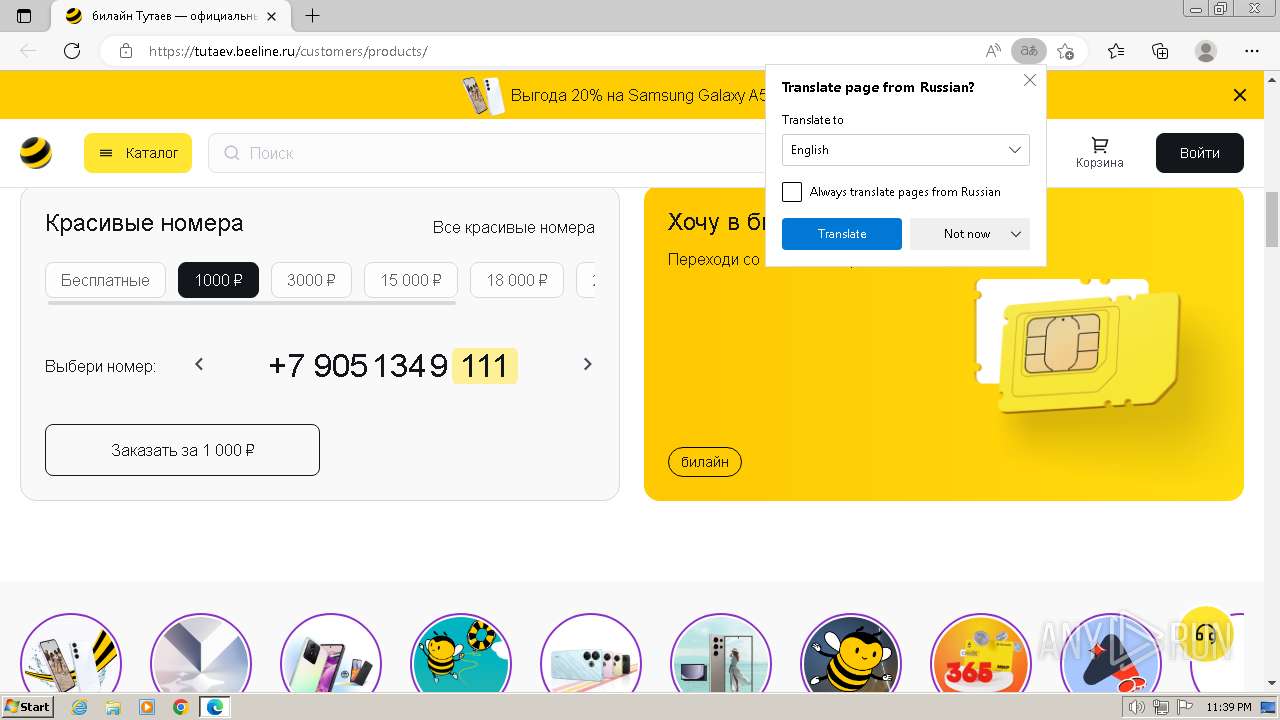Open the volume icon in system tray
Screen dimensions: 1280x720
[x=1136, y=707]
